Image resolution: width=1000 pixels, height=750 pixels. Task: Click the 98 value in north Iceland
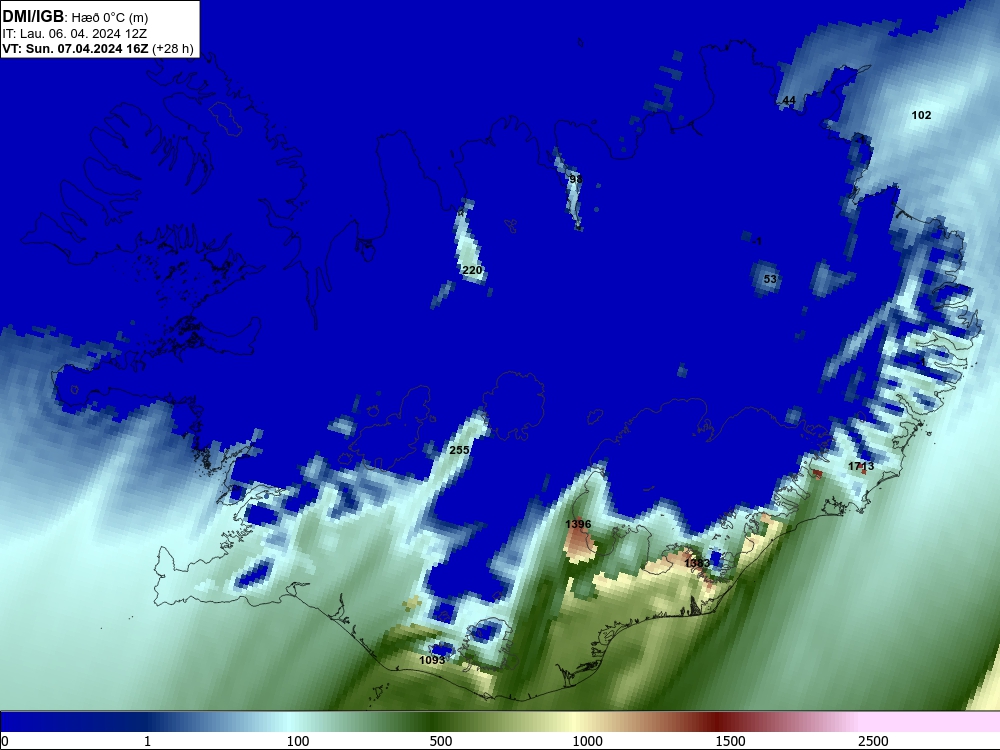click(x=575, y=179)
